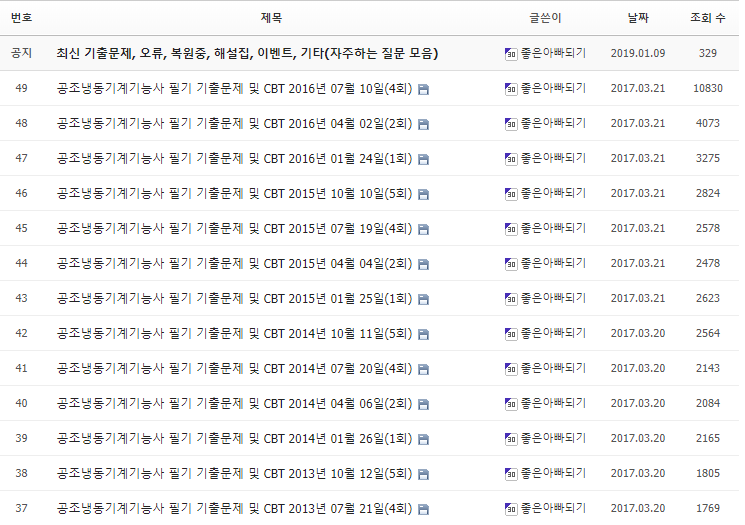Click the attachment icon on post 42
The image size is (745, 525).
[423, 334]
